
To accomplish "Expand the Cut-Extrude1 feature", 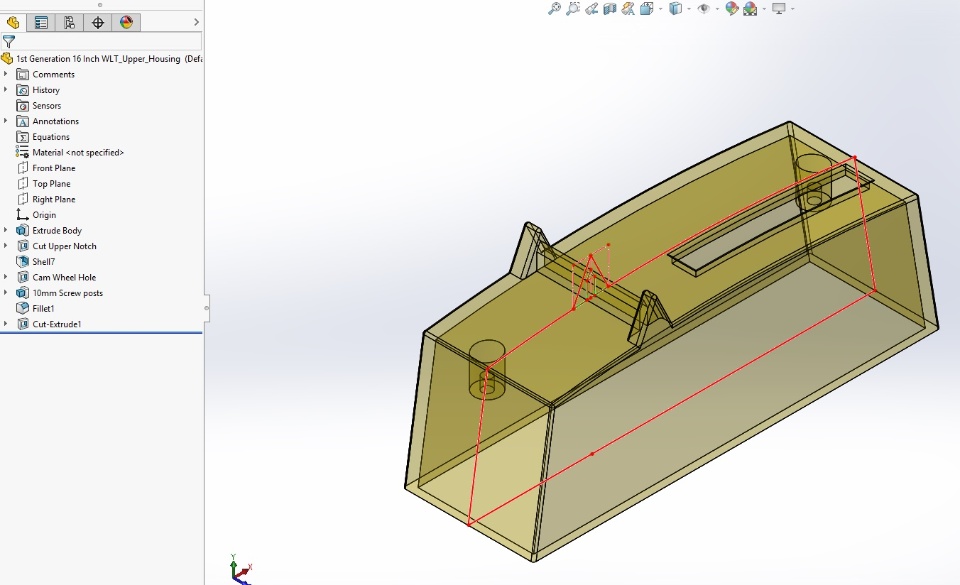I will tap(6, 324).
